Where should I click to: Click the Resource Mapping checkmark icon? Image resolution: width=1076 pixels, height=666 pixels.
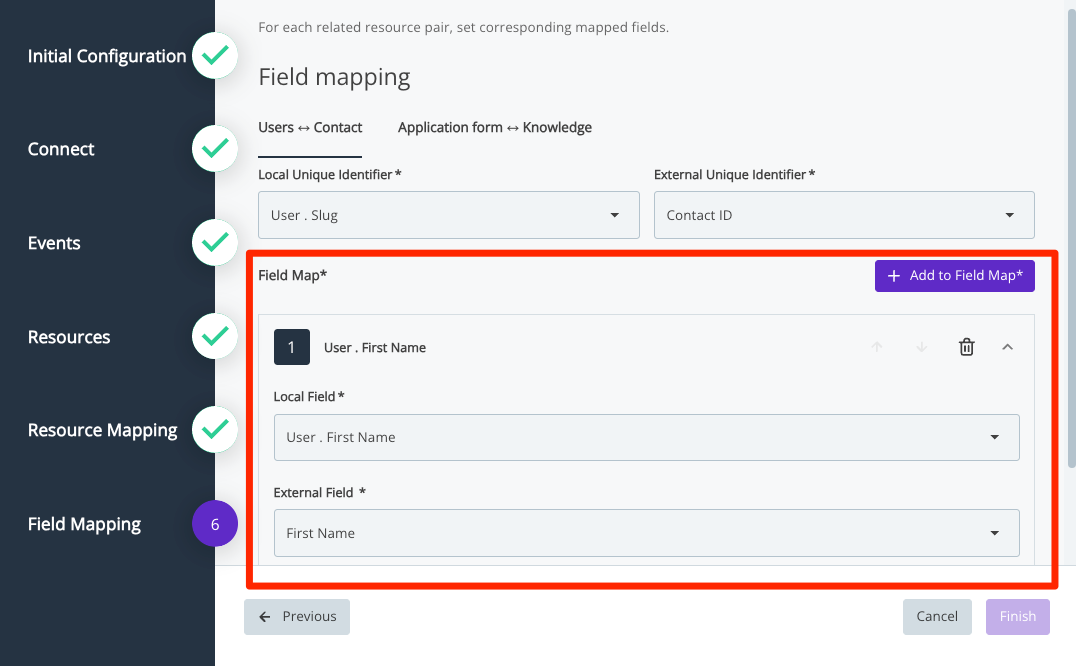tap(214, 430)
